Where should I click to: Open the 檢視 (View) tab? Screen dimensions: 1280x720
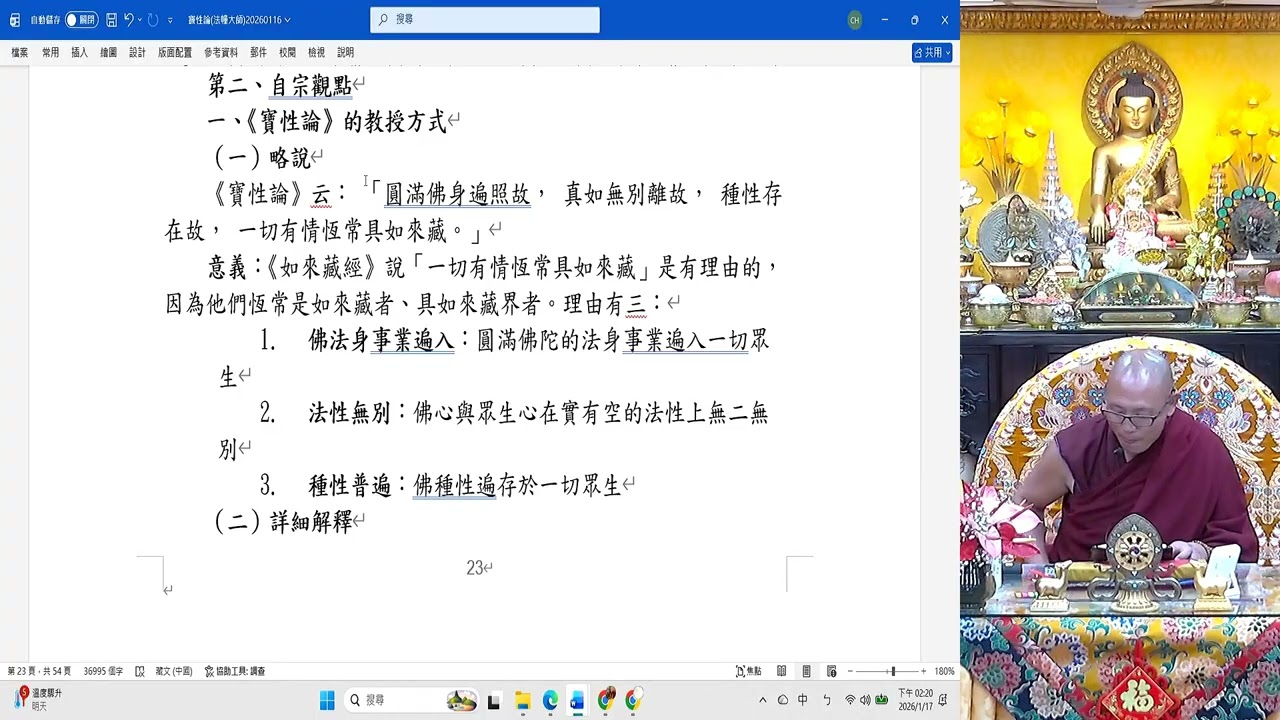pyautogui.click(x=316, y=52)
